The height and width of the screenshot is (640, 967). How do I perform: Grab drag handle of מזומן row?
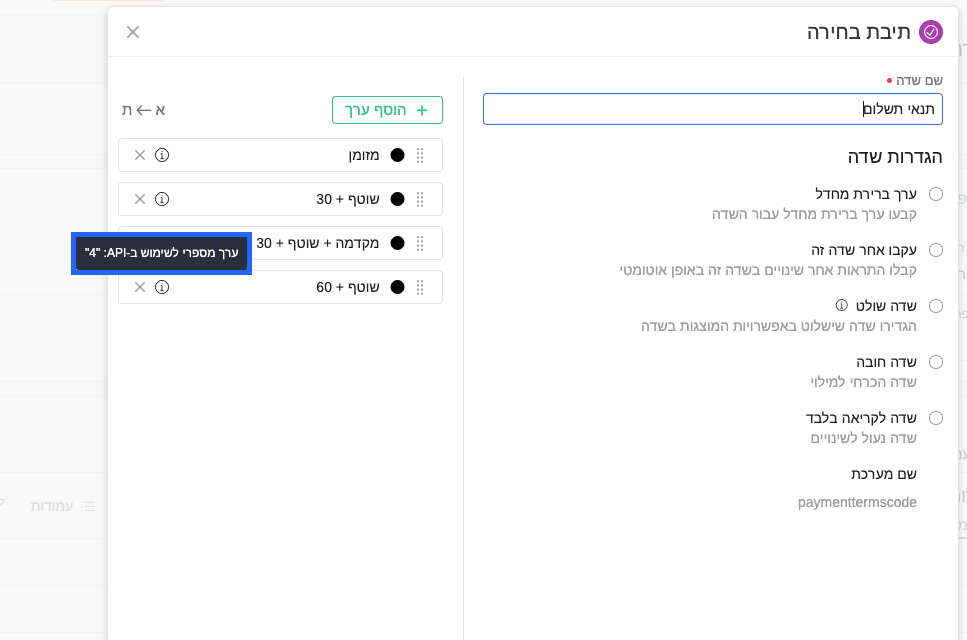(420, 155)
